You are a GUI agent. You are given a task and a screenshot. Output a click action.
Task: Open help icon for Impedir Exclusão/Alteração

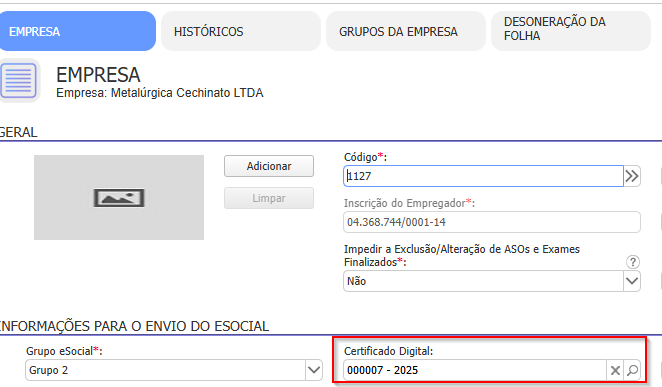(632, 262)
